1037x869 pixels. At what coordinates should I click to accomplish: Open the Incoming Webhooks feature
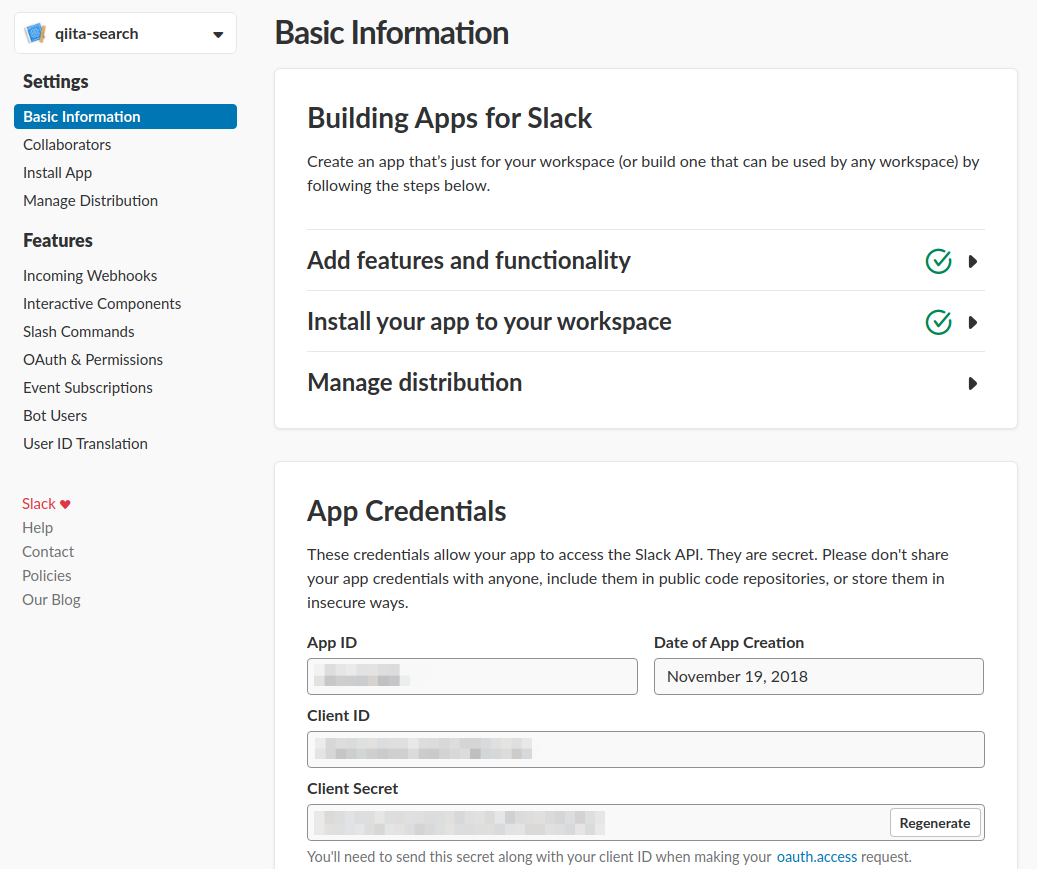tap(90, 276)
